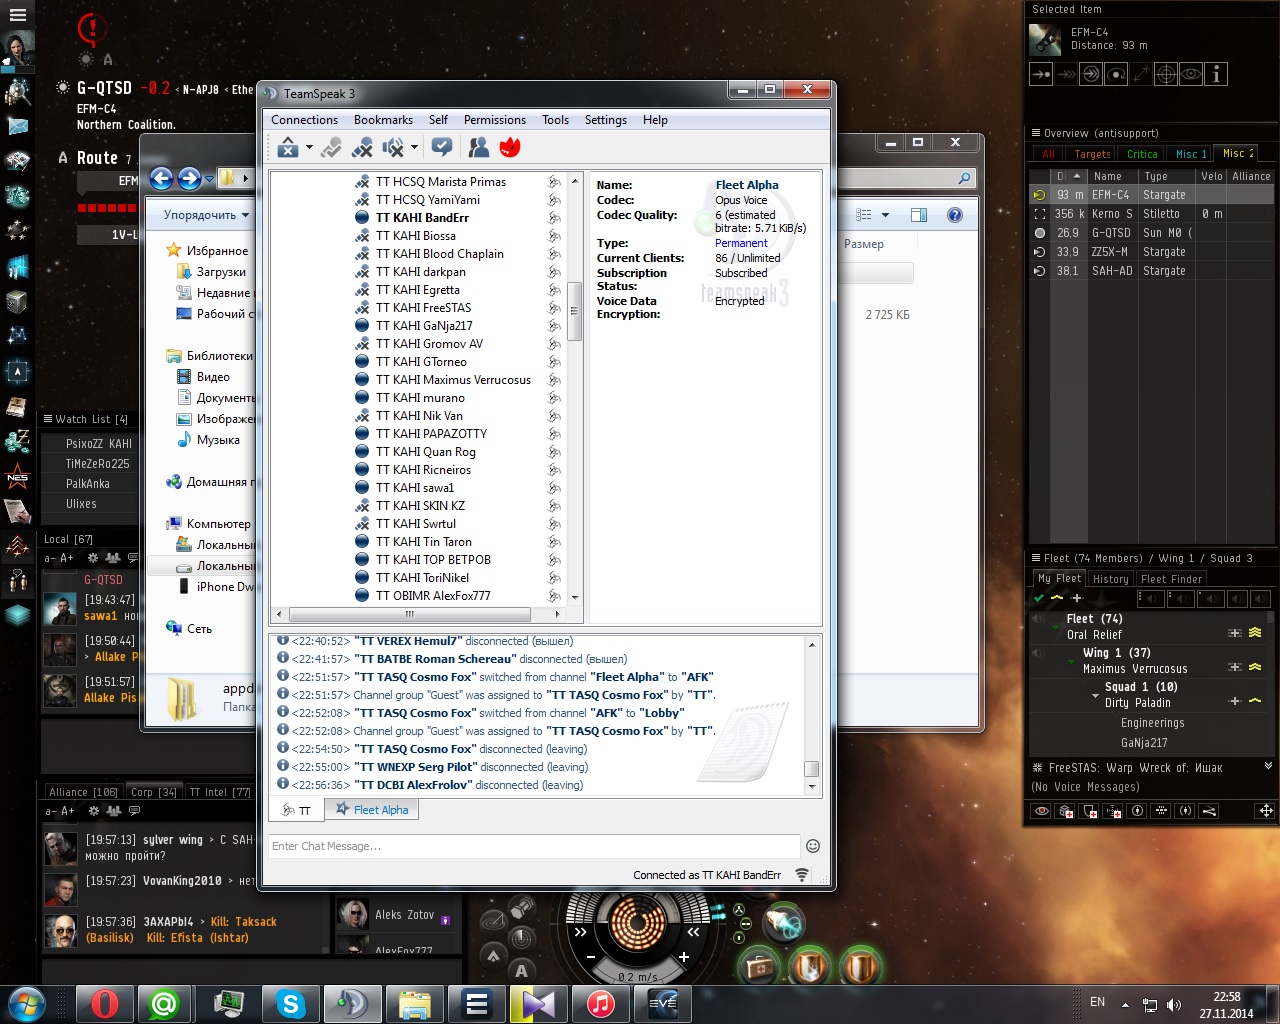
Task: Open emoticon picker in TeamSpeak chat
Action: coord(813,846)
